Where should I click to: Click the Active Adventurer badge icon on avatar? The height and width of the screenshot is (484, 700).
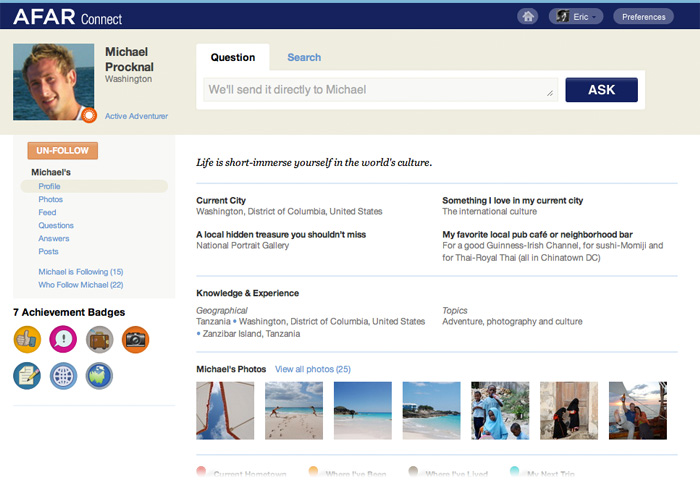click(89, 115)
